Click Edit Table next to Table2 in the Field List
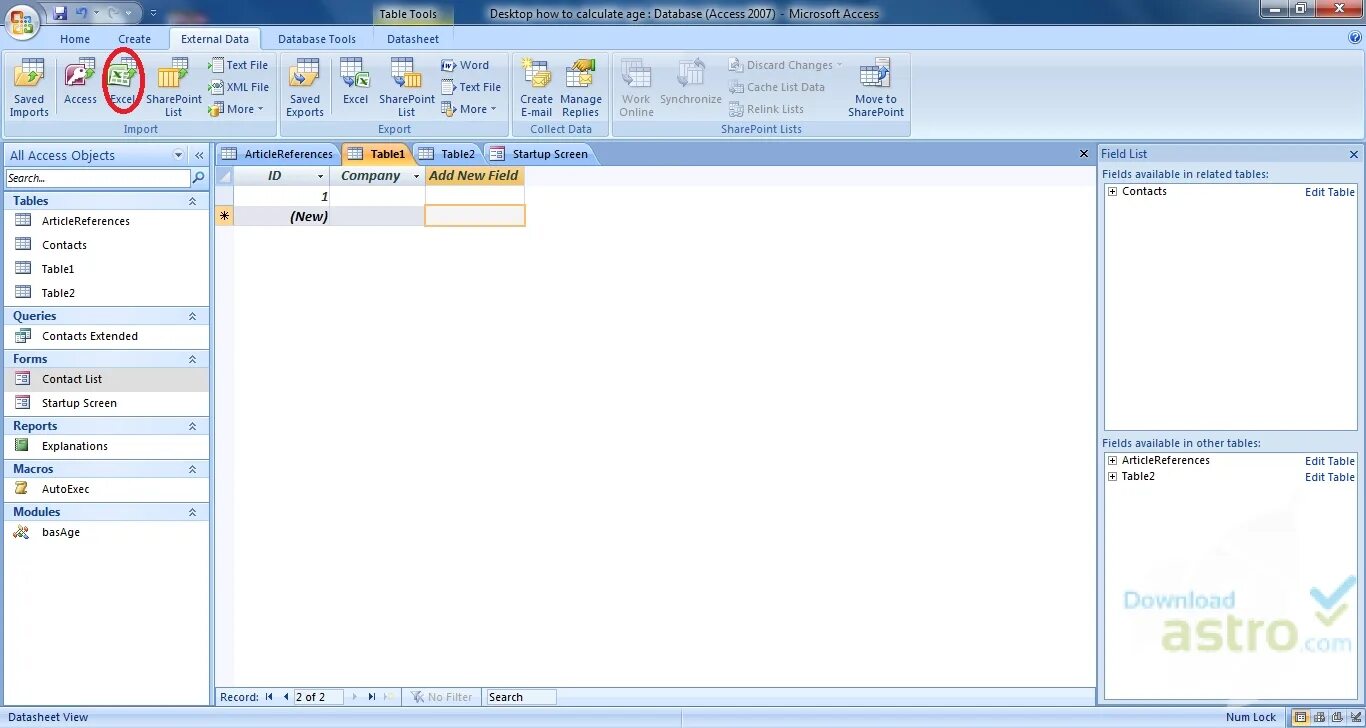 pos(1330,477)
